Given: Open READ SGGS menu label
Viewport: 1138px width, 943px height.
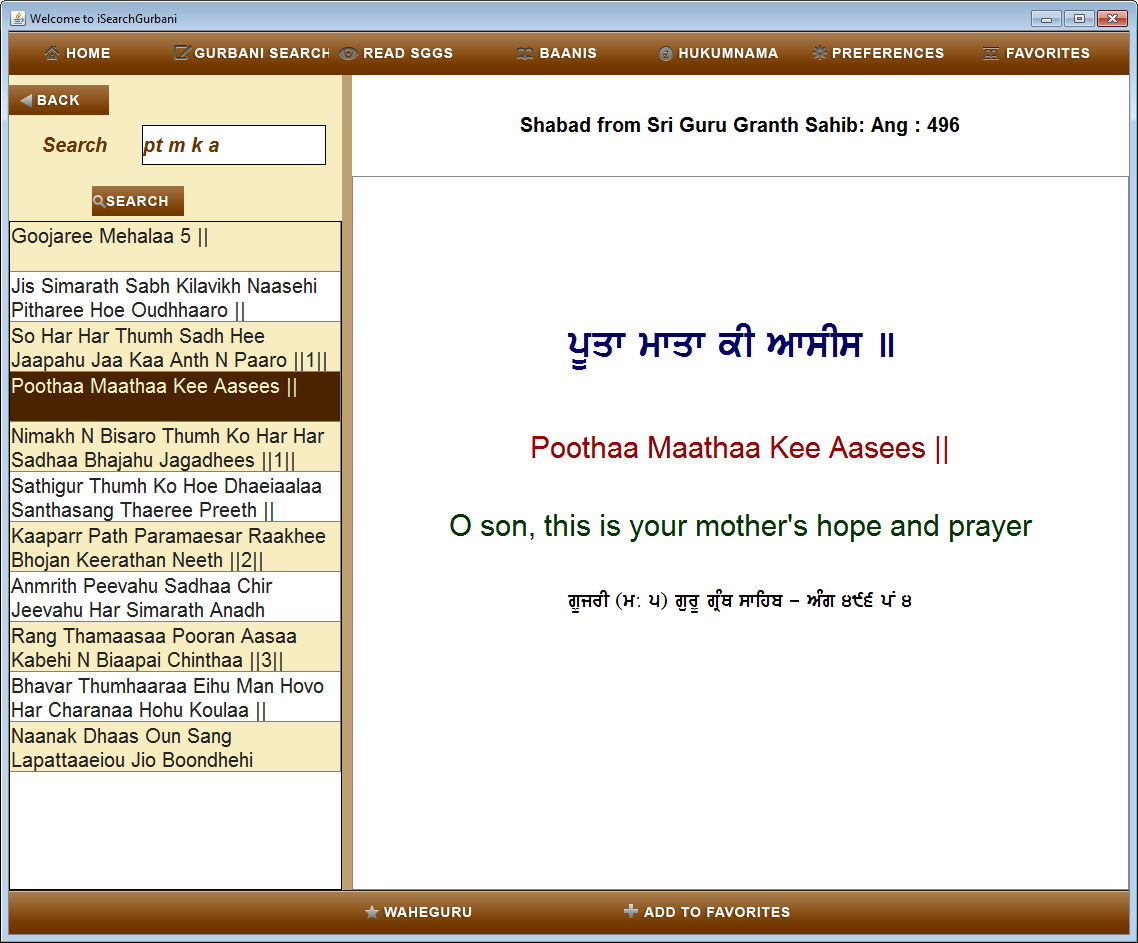Looking at the screenshot, I should click(408, 53).
